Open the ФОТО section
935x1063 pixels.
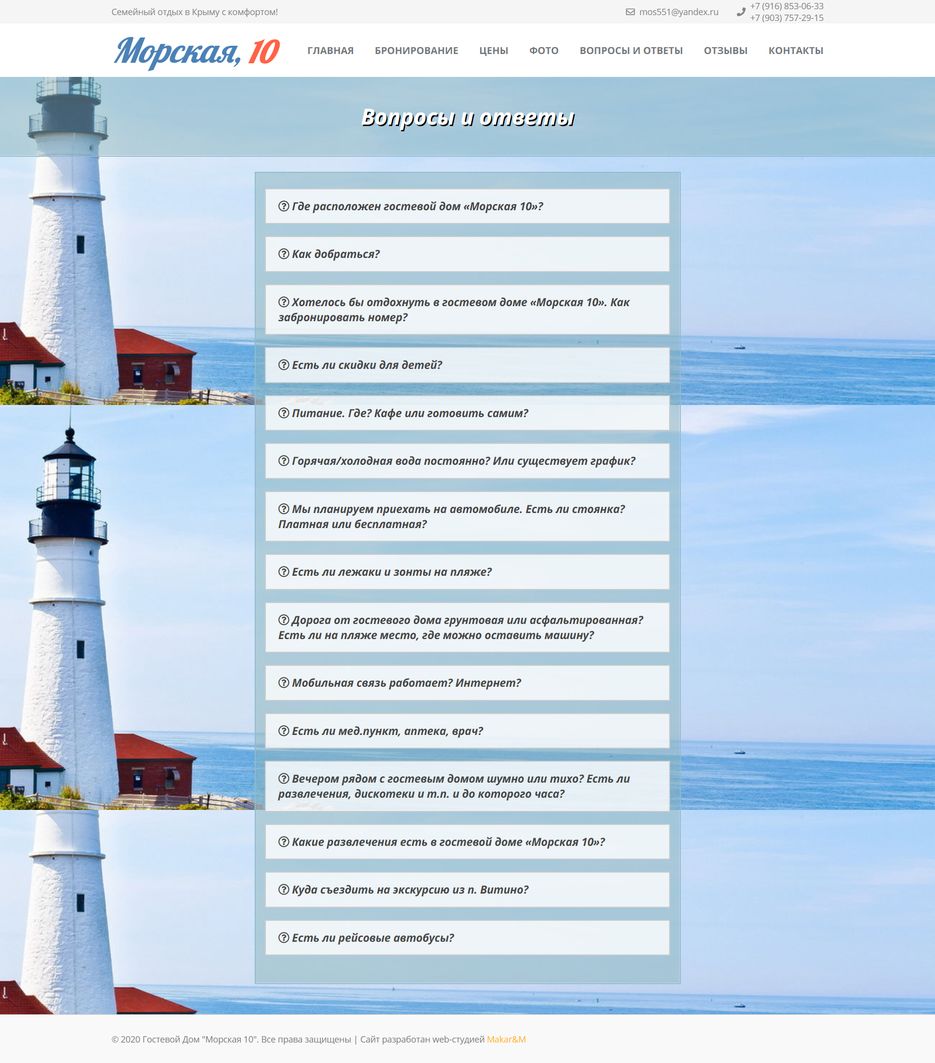pos(544,50)
